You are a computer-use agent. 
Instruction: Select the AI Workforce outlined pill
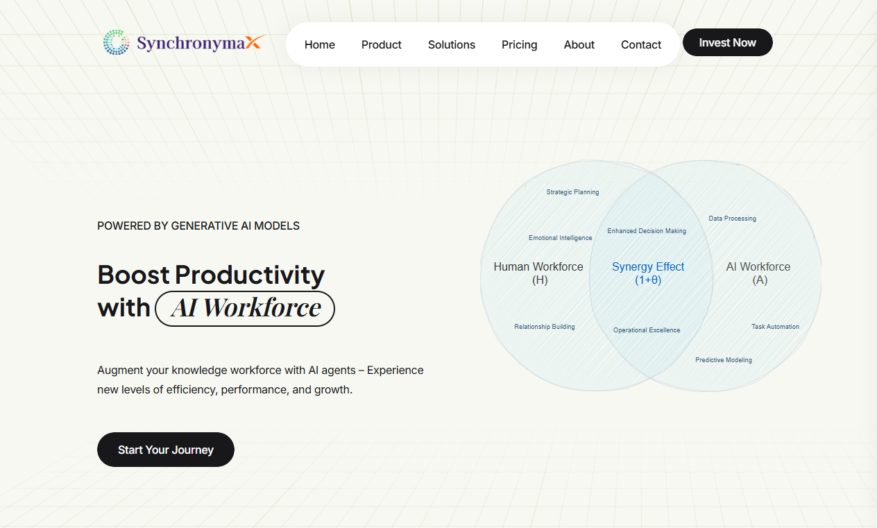[245, 308]
